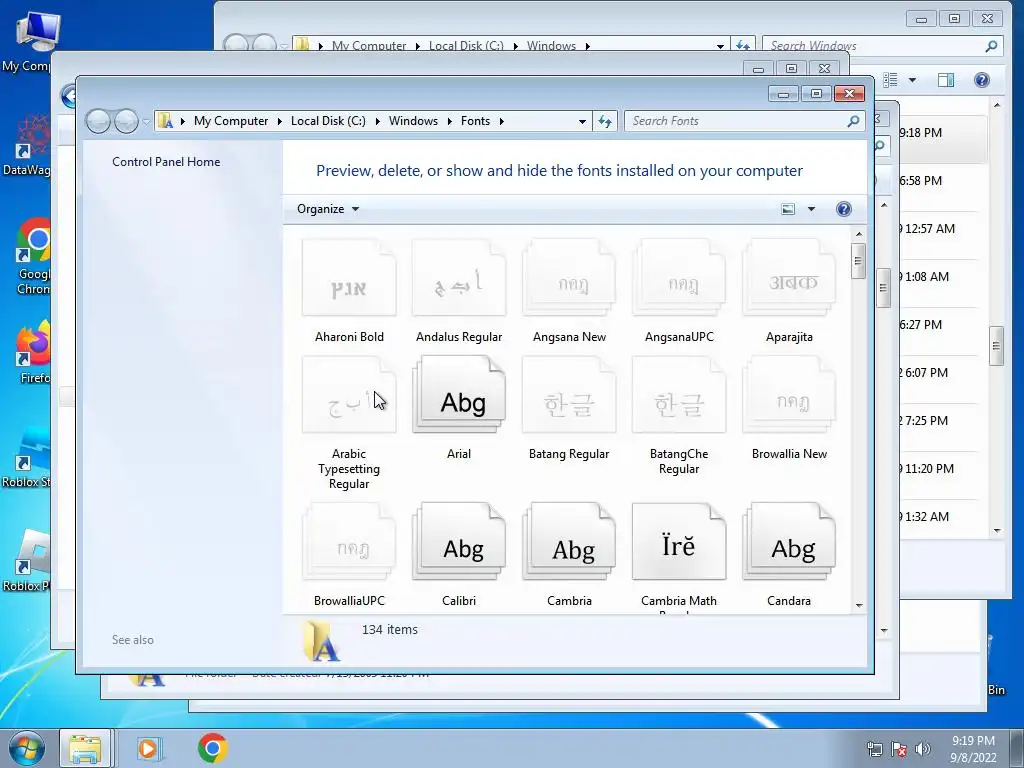Select the Cambria Math font icon

click(x=679, y=542)
